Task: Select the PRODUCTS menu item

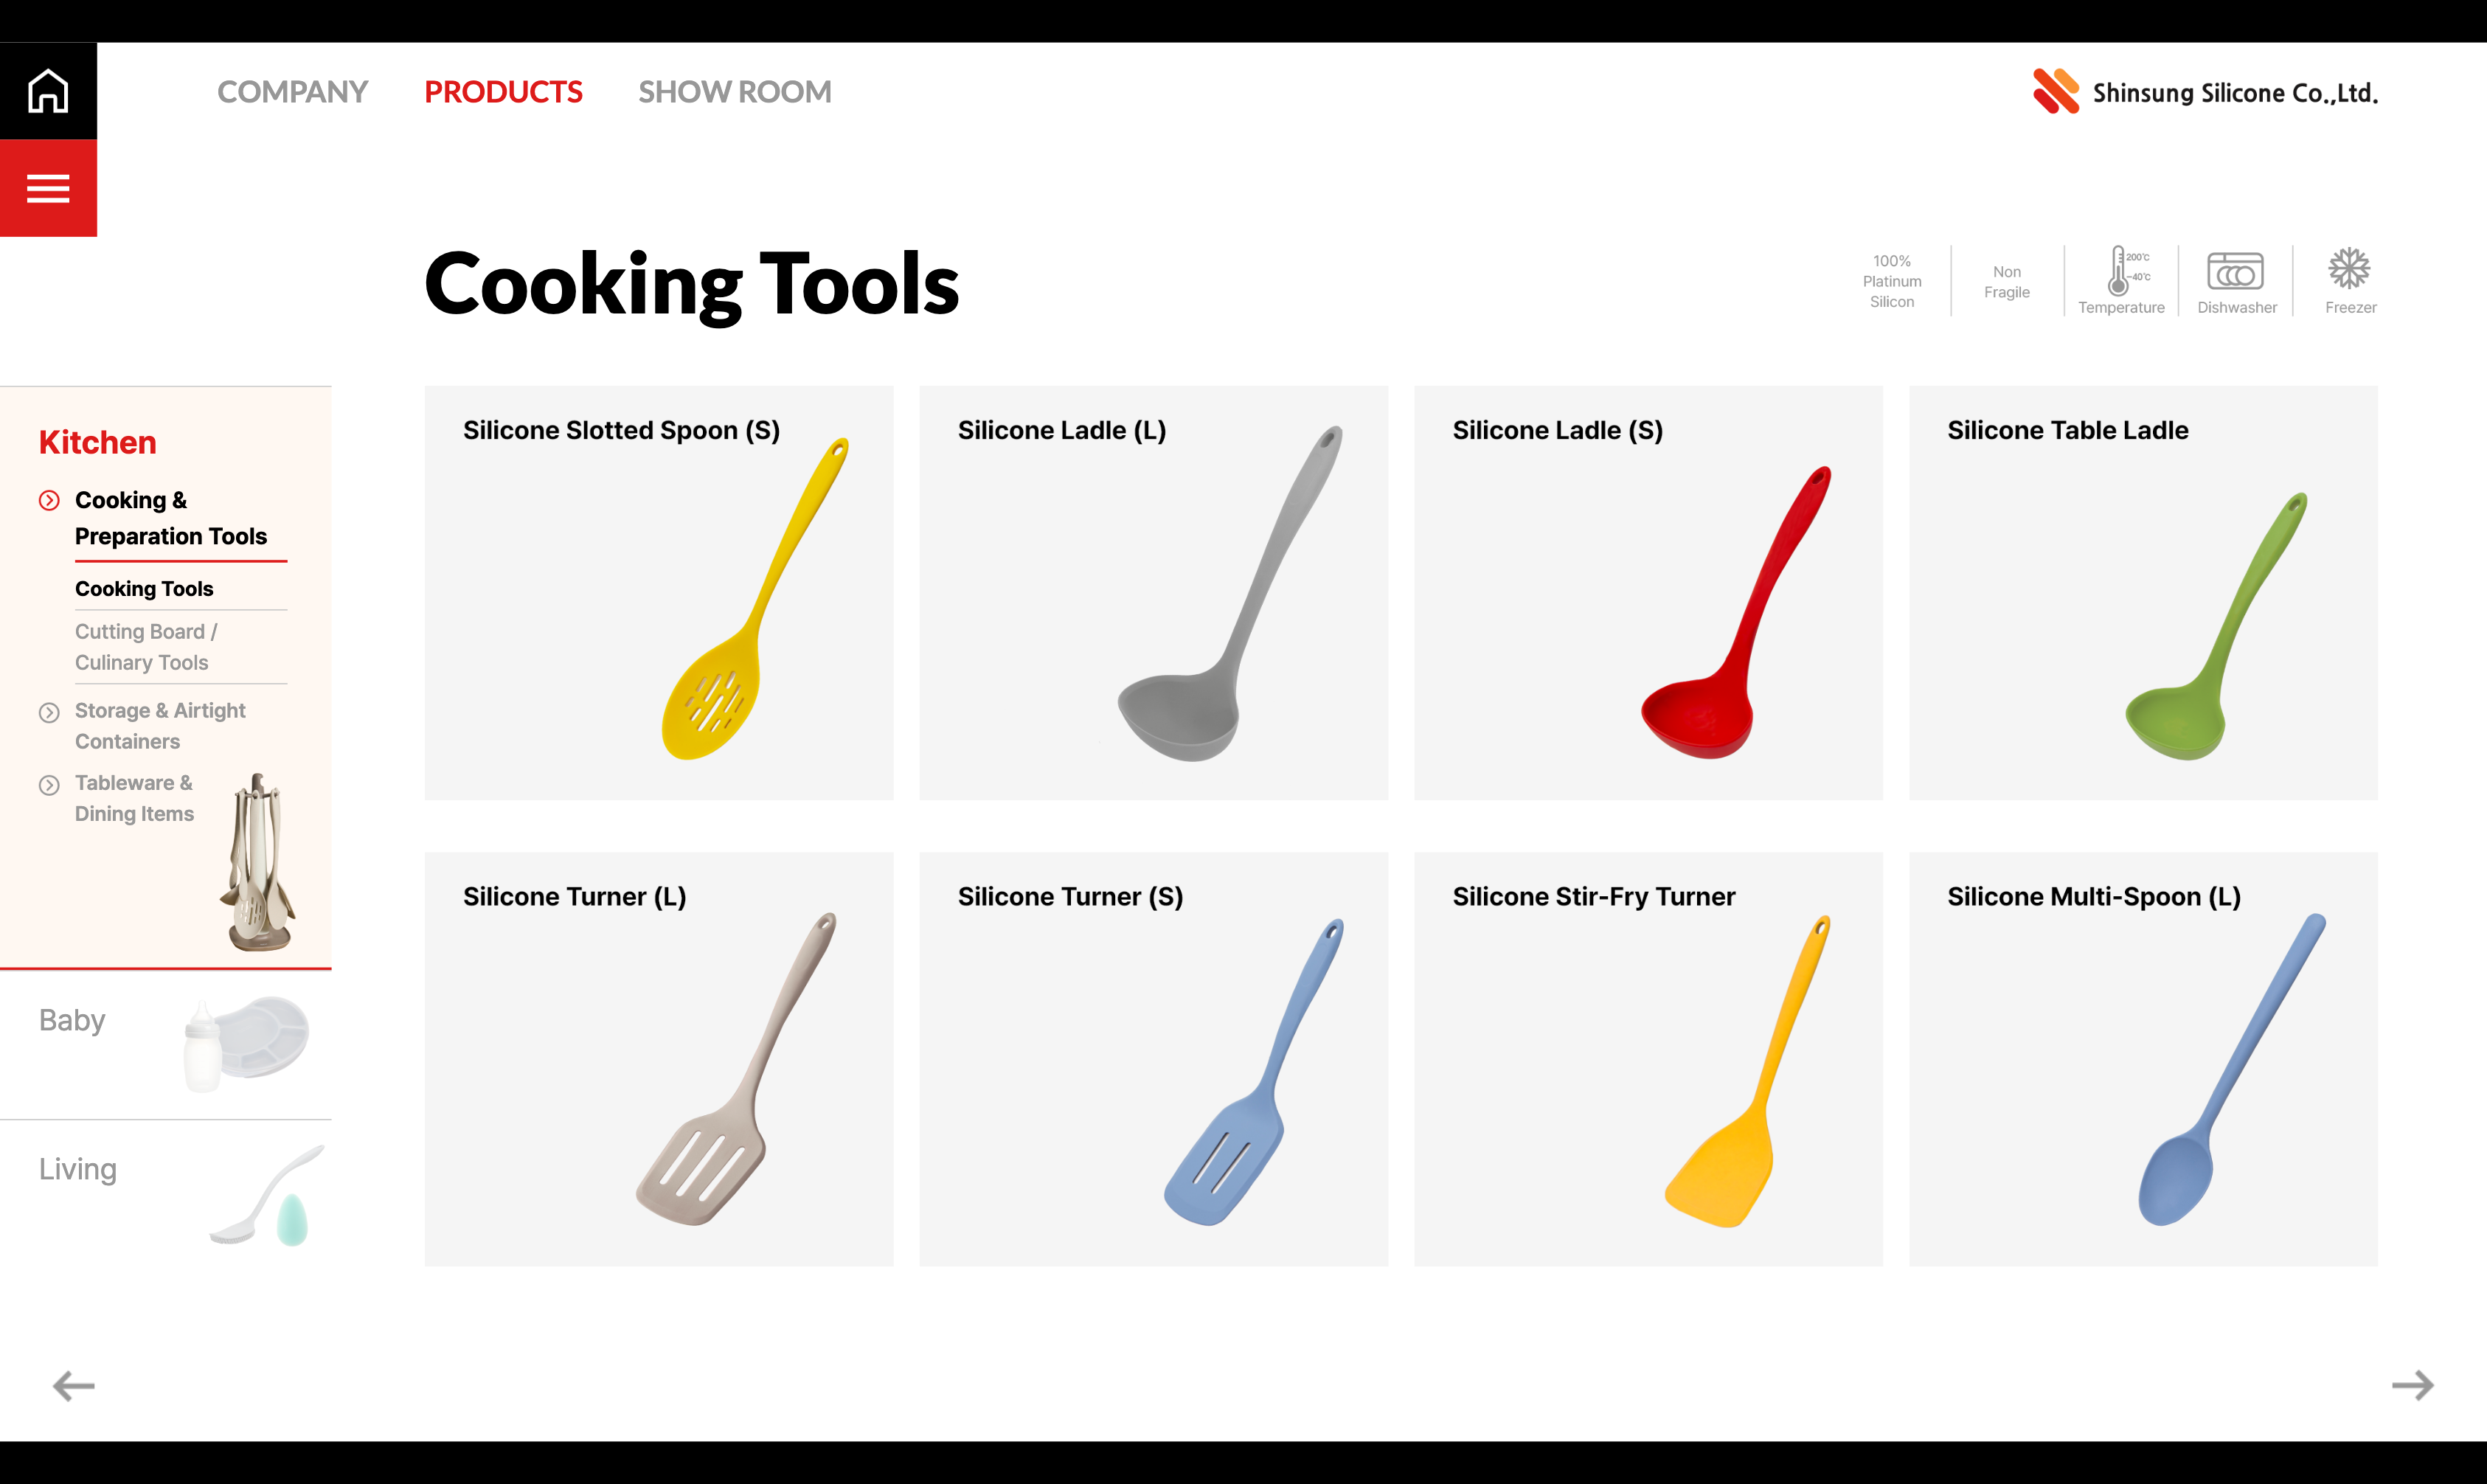Action: click(x=503, y=92)
